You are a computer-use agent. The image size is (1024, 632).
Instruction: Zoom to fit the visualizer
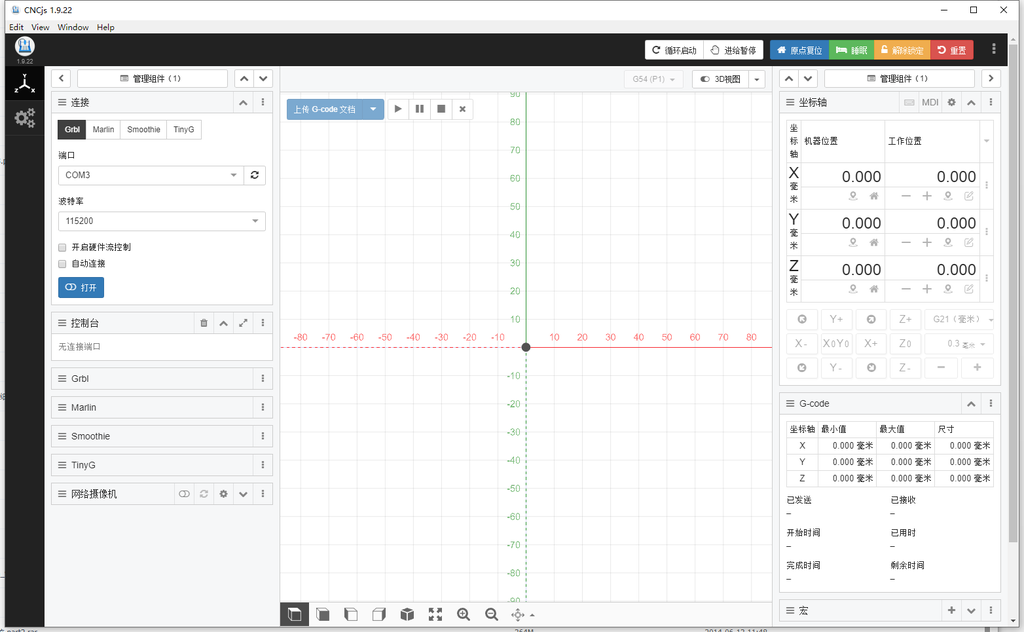pyautogui.click(x=436, y=614)
